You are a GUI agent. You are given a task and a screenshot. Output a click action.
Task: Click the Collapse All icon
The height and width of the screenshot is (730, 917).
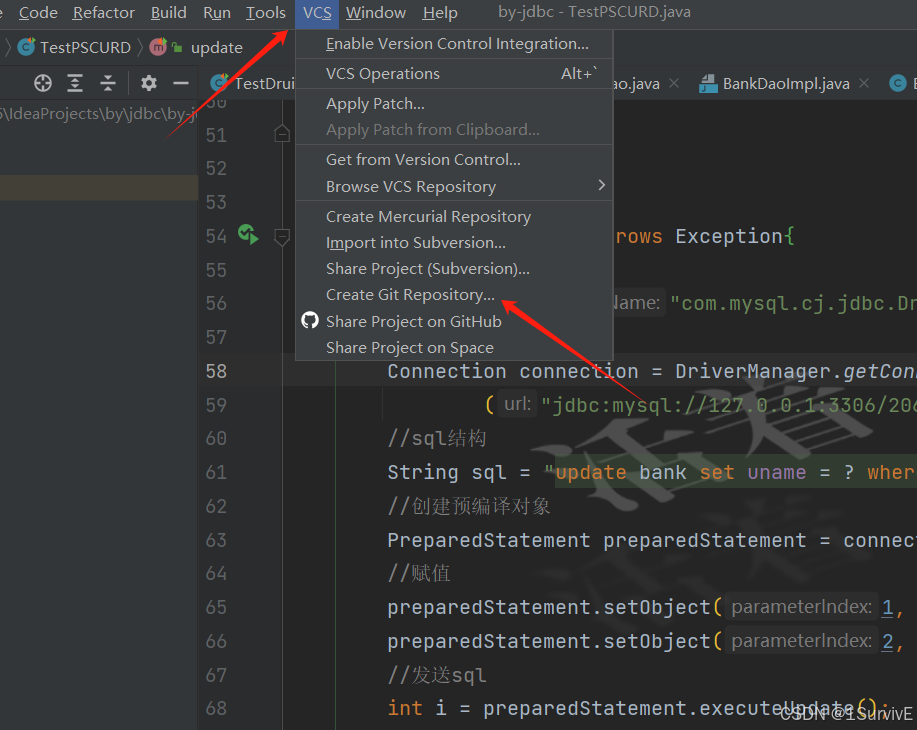point(108,84)
